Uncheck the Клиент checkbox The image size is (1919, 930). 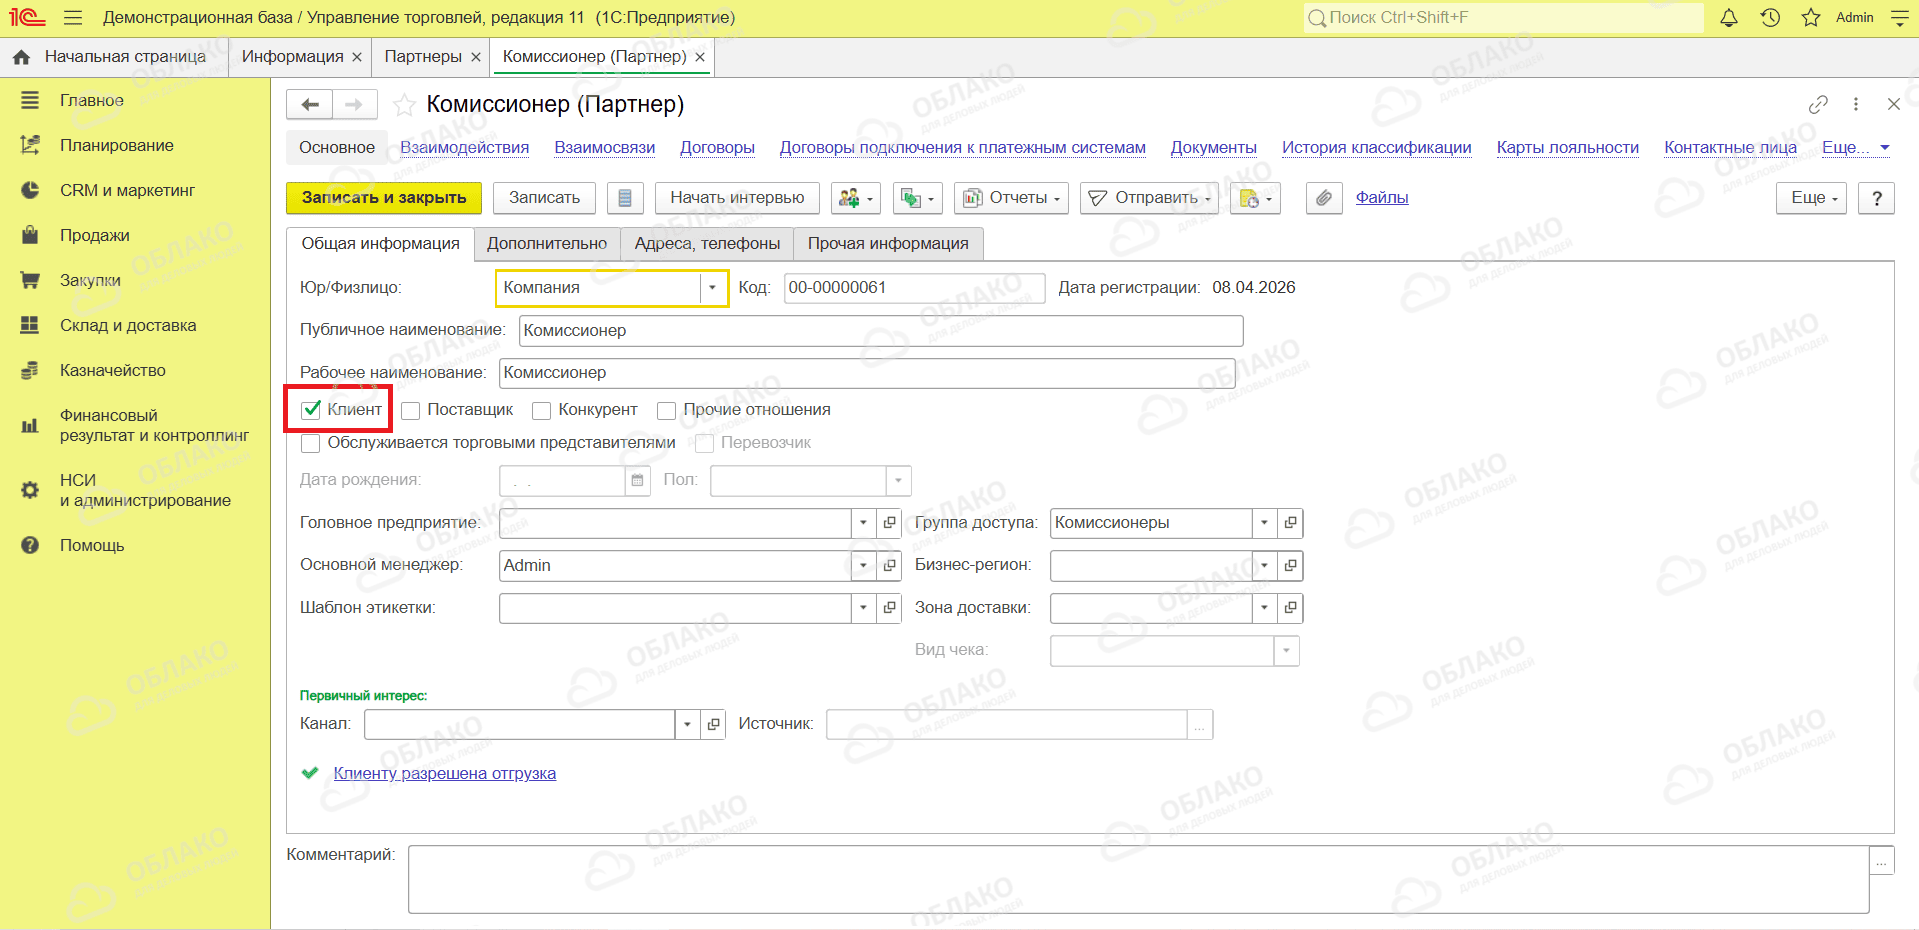tap(311, 409)
